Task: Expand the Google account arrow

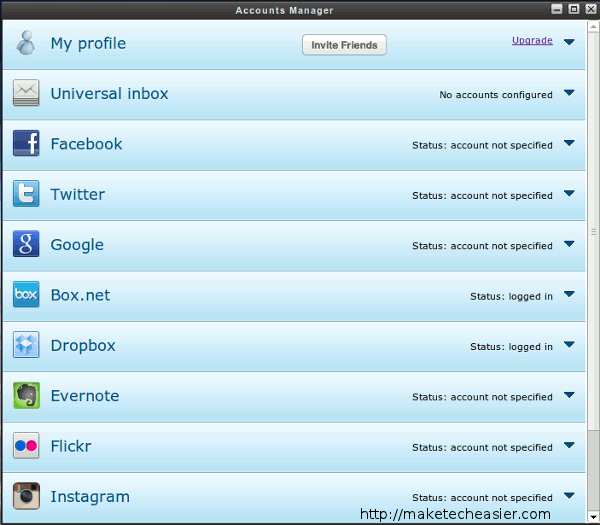Action: [x=569, y=244]
